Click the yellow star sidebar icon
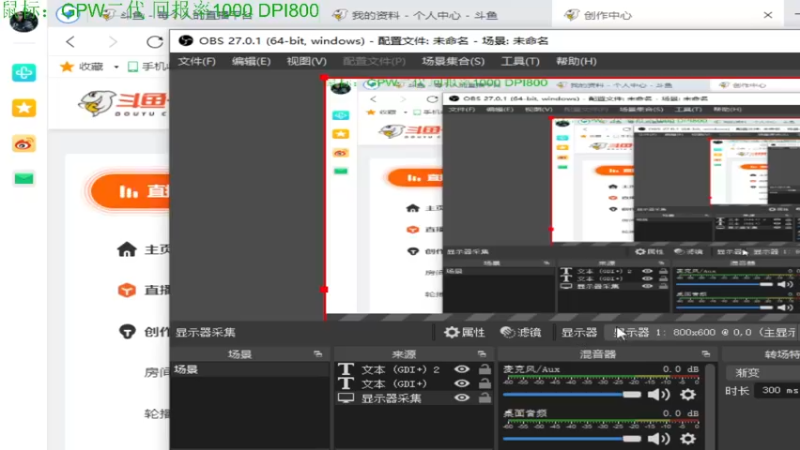The width and height of the screenshot is (800, 450). (23, 108)
